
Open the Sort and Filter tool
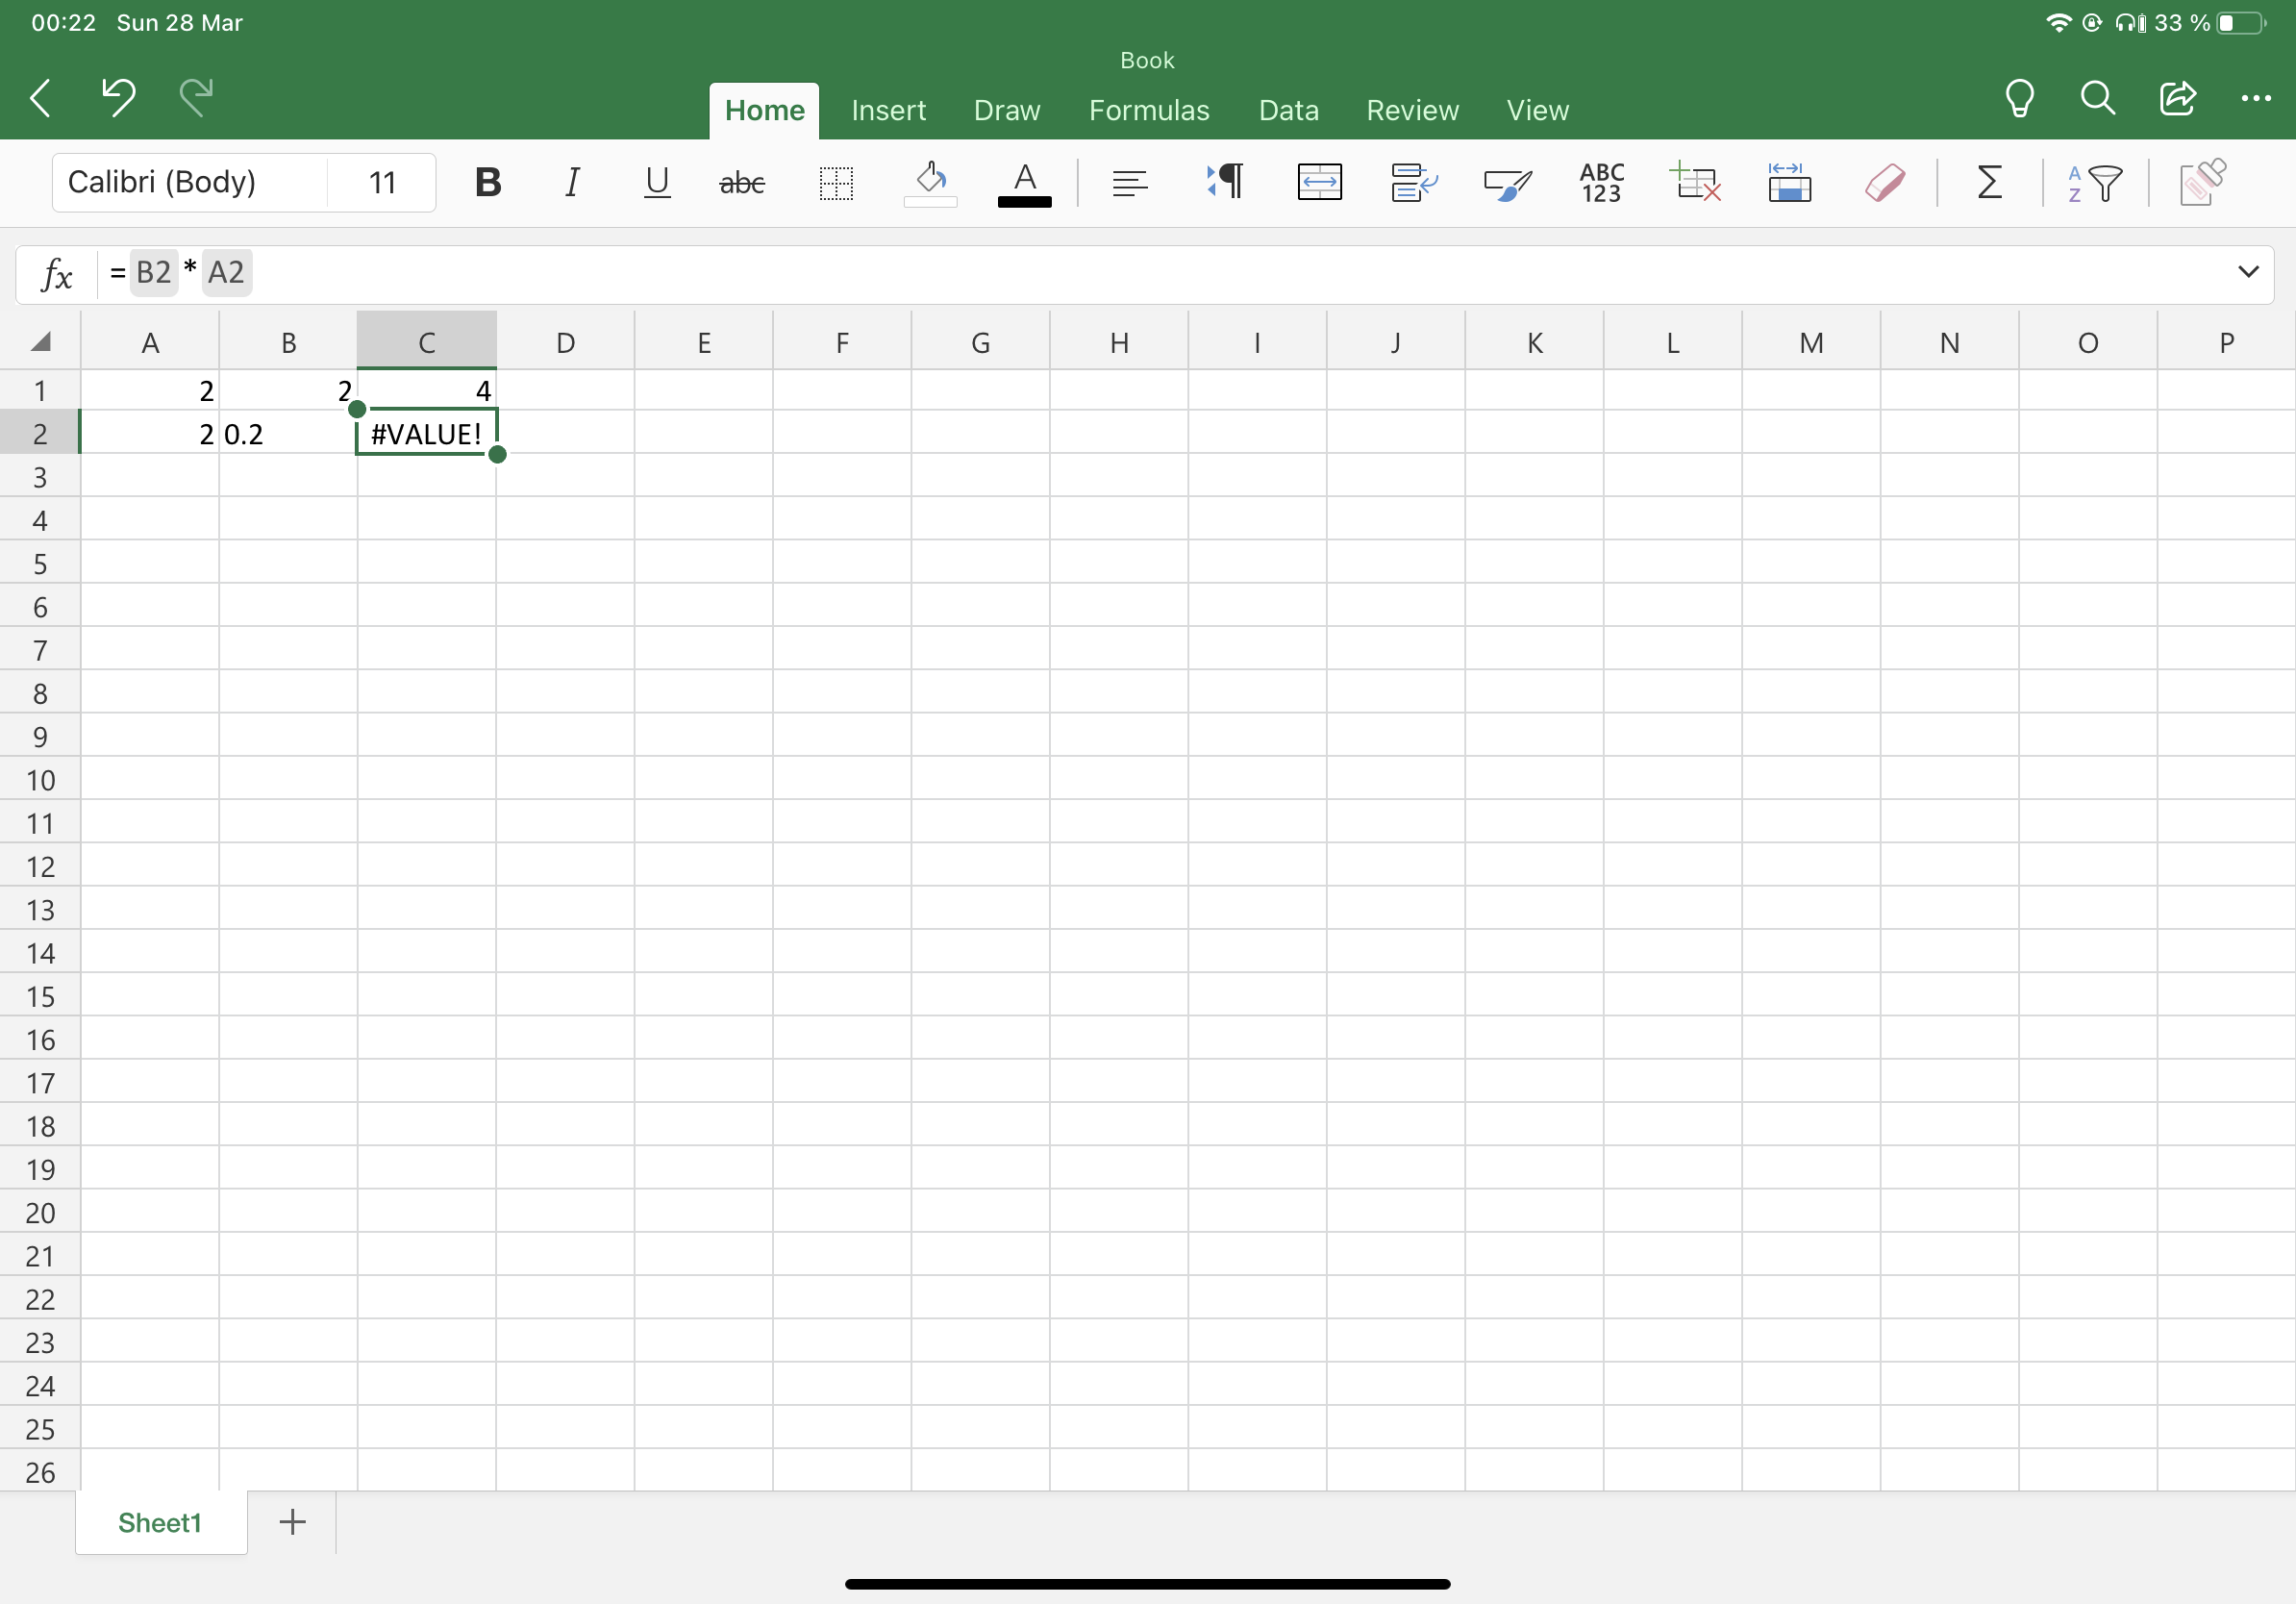(x=2095, y=182)
